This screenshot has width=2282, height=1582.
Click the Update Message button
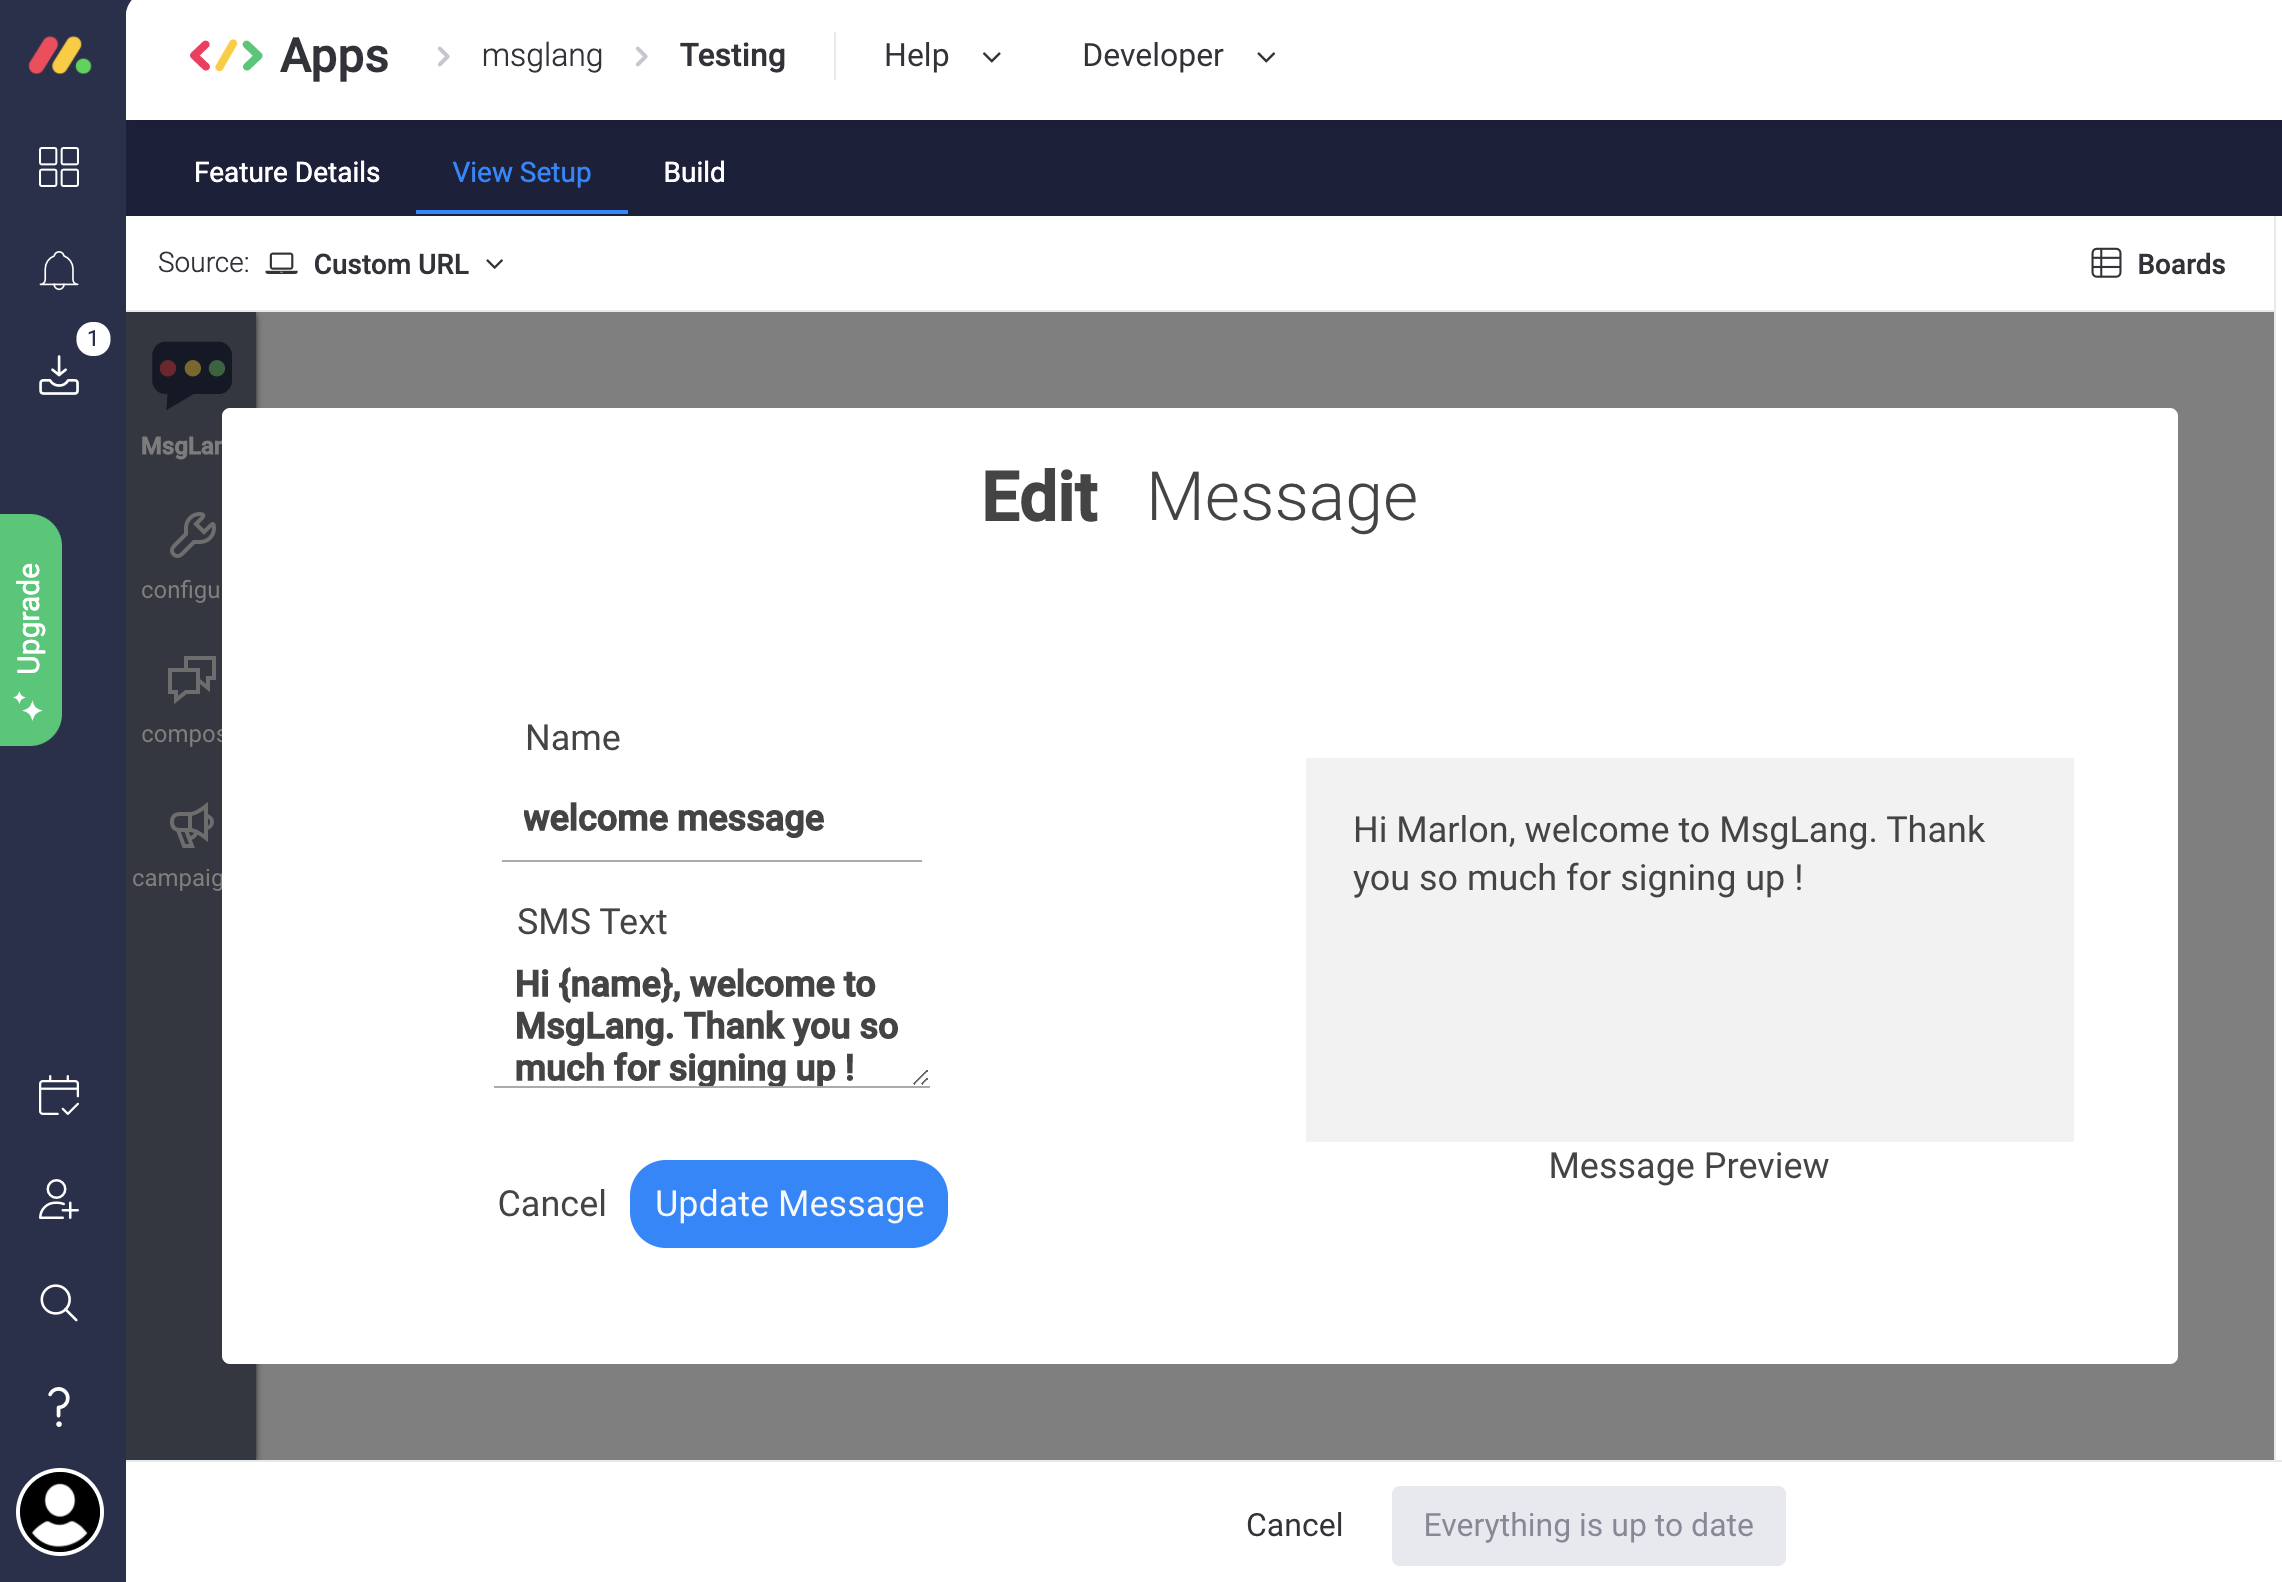(x=789, y=1204)
